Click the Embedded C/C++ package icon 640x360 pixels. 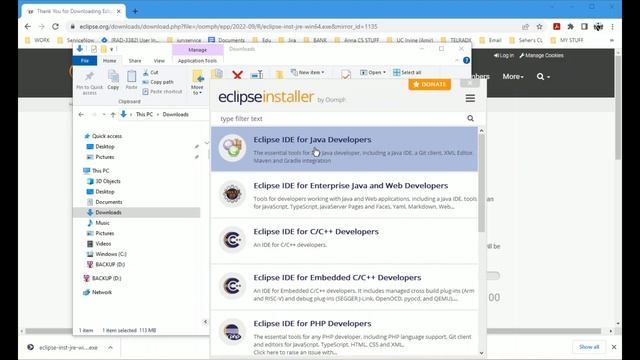click(x=232, y=286)
